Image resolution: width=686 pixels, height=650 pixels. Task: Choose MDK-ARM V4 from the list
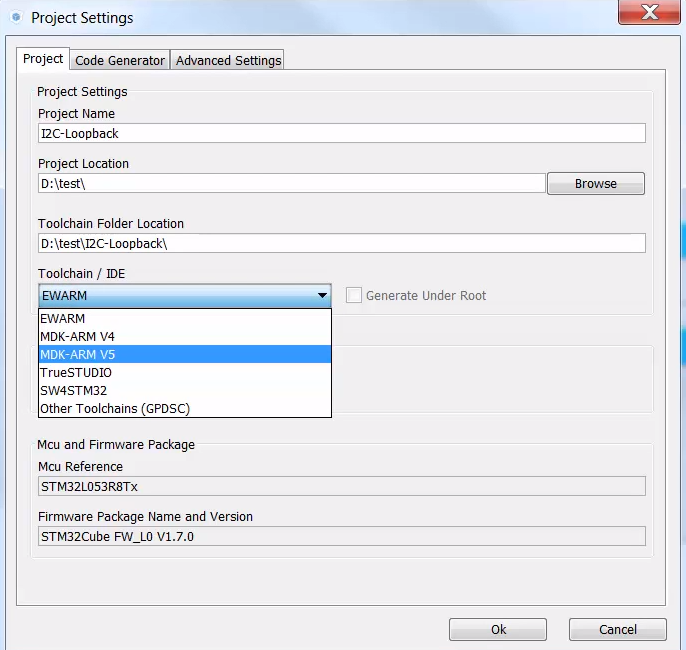tap(185, 336)
